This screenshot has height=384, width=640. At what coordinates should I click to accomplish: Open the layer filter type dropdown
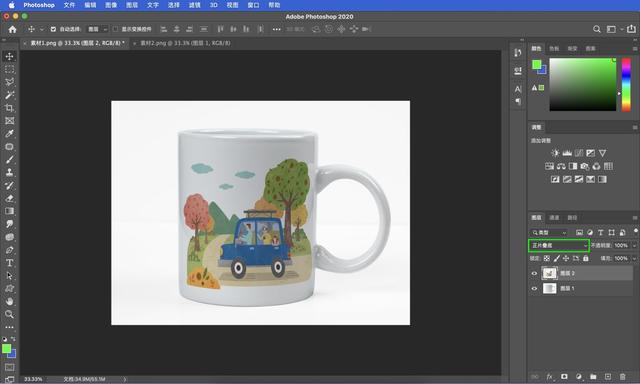[549, 233]
